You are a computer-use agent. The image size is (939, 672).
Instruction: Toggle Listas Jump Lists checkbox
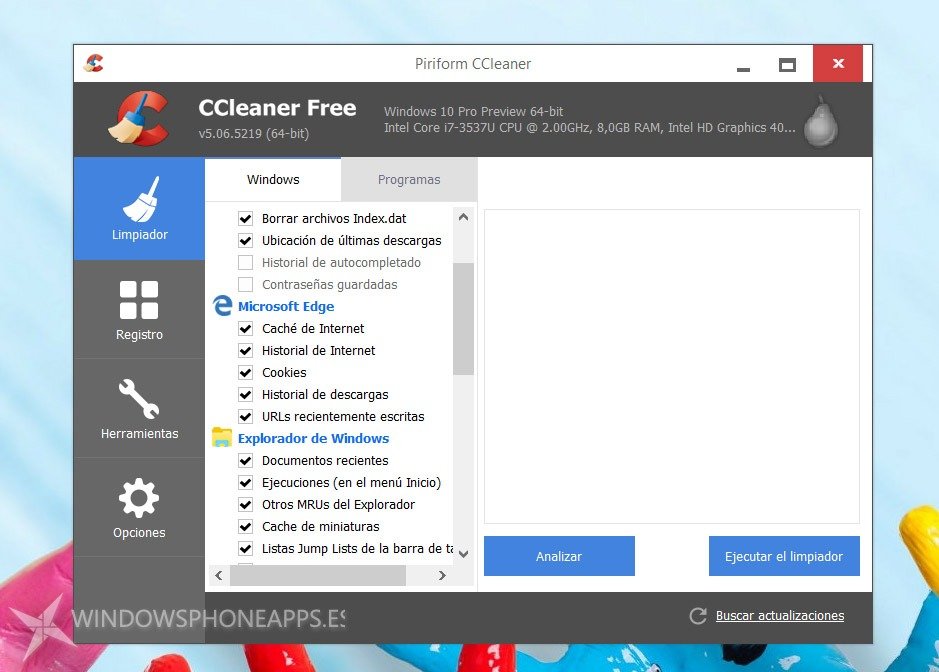(x=246, y=549)
